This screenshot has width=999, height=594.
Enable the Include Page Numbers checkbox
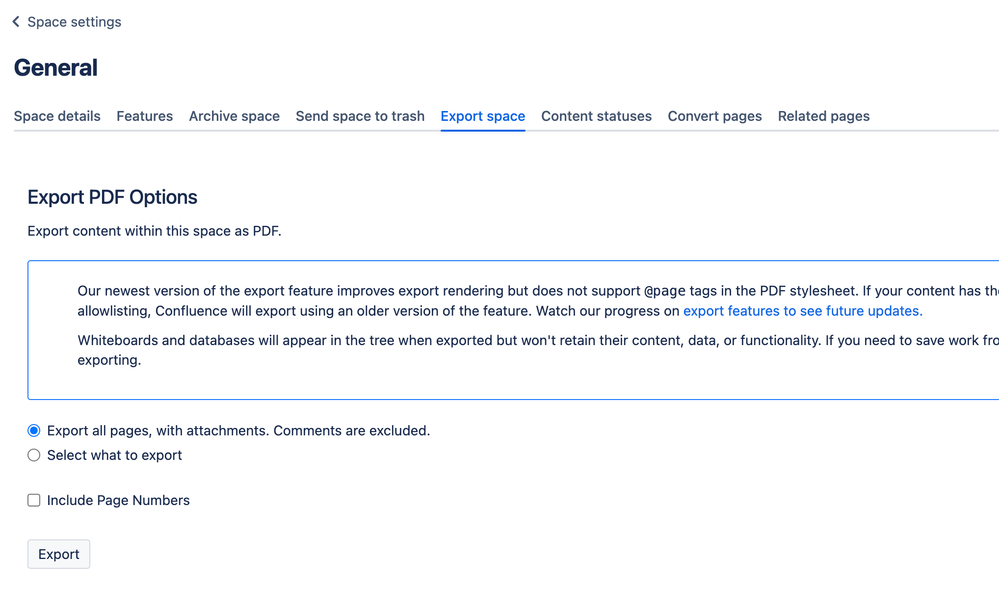pyautogui.click(x=33, y=500)
